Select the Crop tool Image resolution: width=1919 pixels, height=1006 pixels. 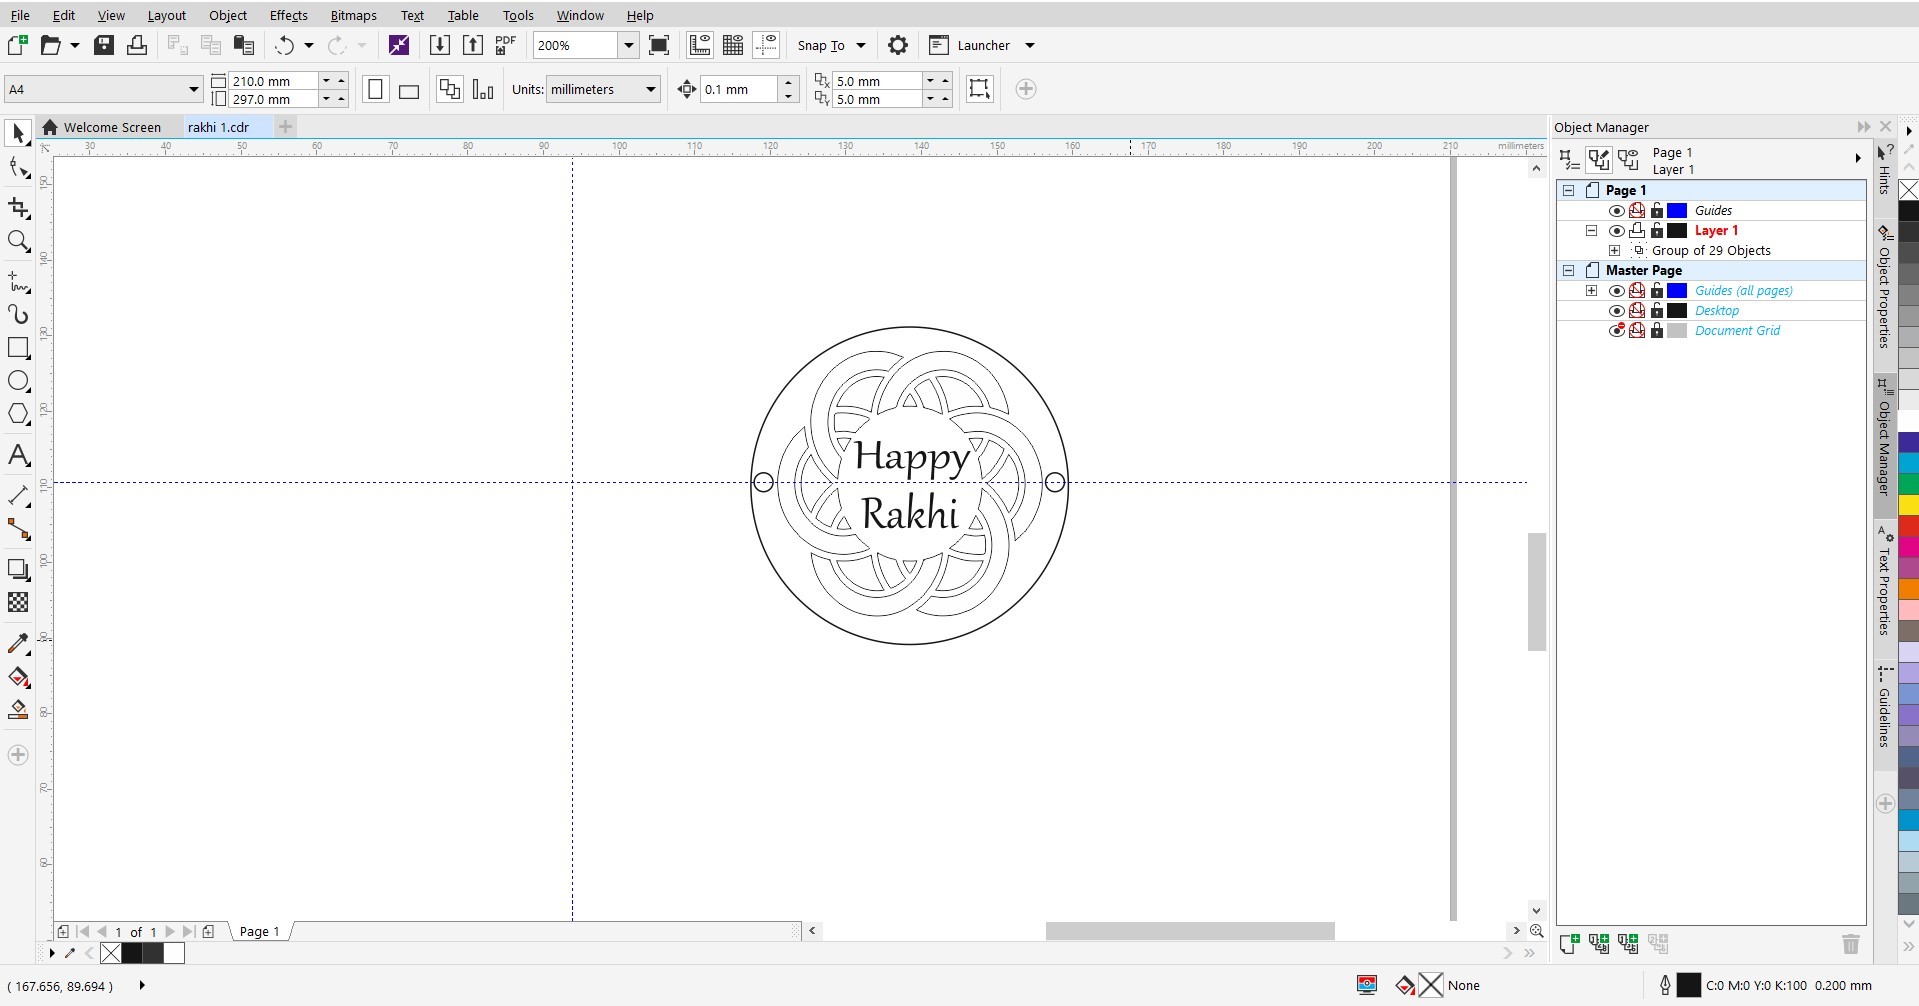pos(18,207)
